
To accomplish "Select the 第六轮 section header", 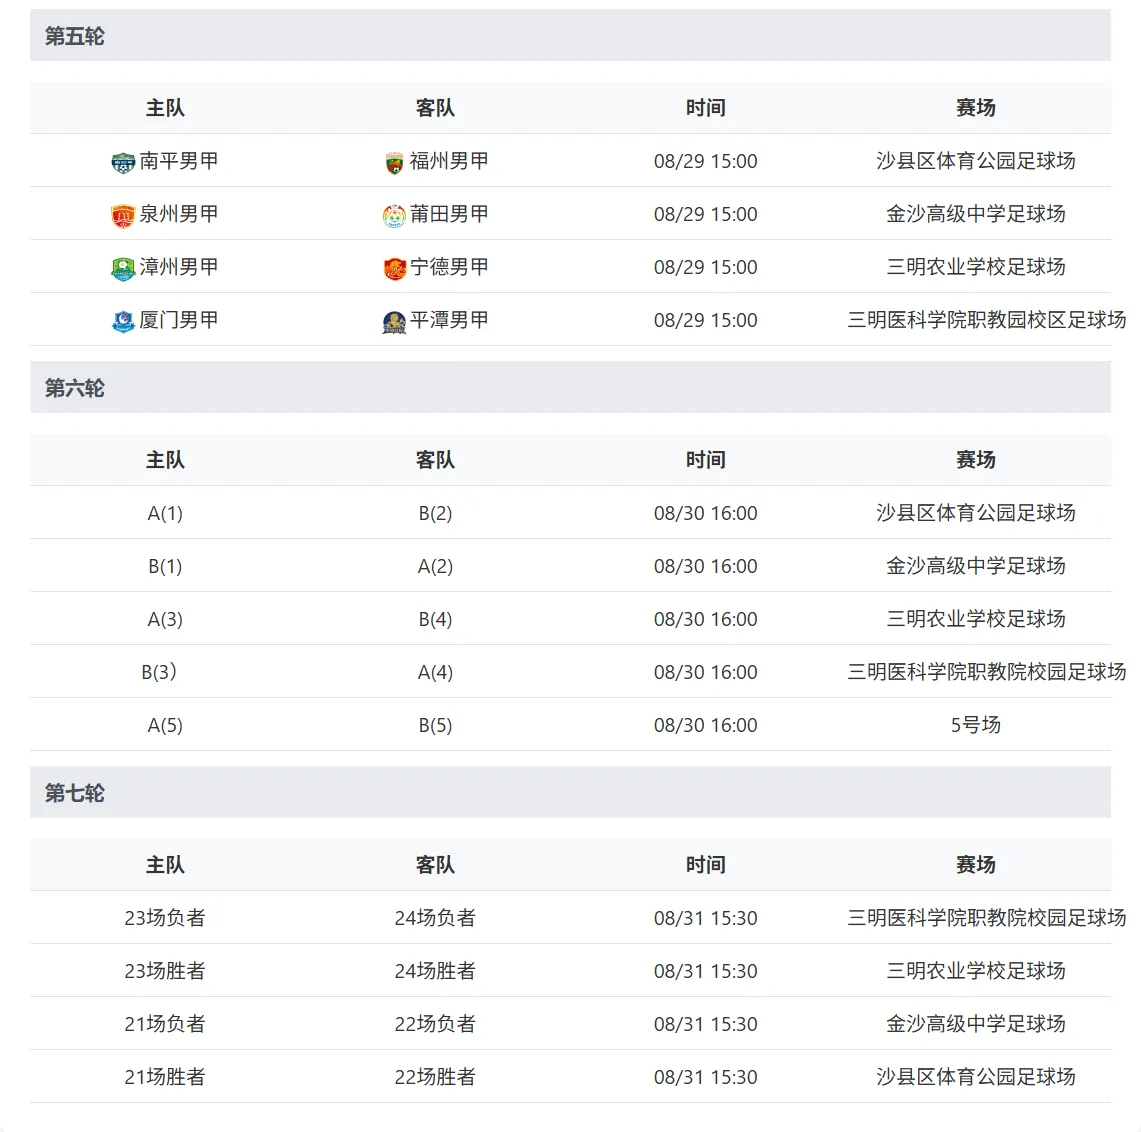I will pos(570,387).
